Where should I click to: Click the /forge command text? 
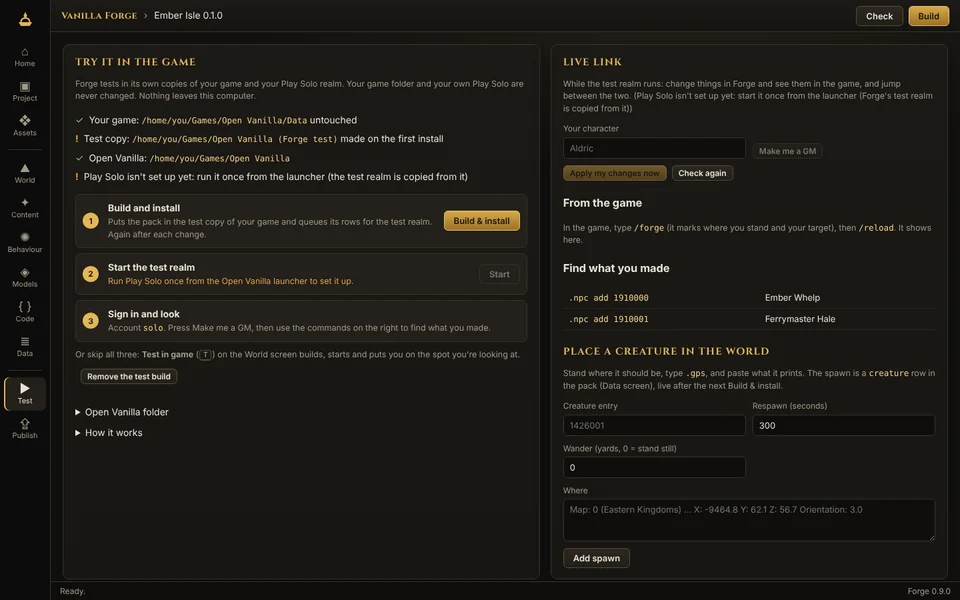649,228
